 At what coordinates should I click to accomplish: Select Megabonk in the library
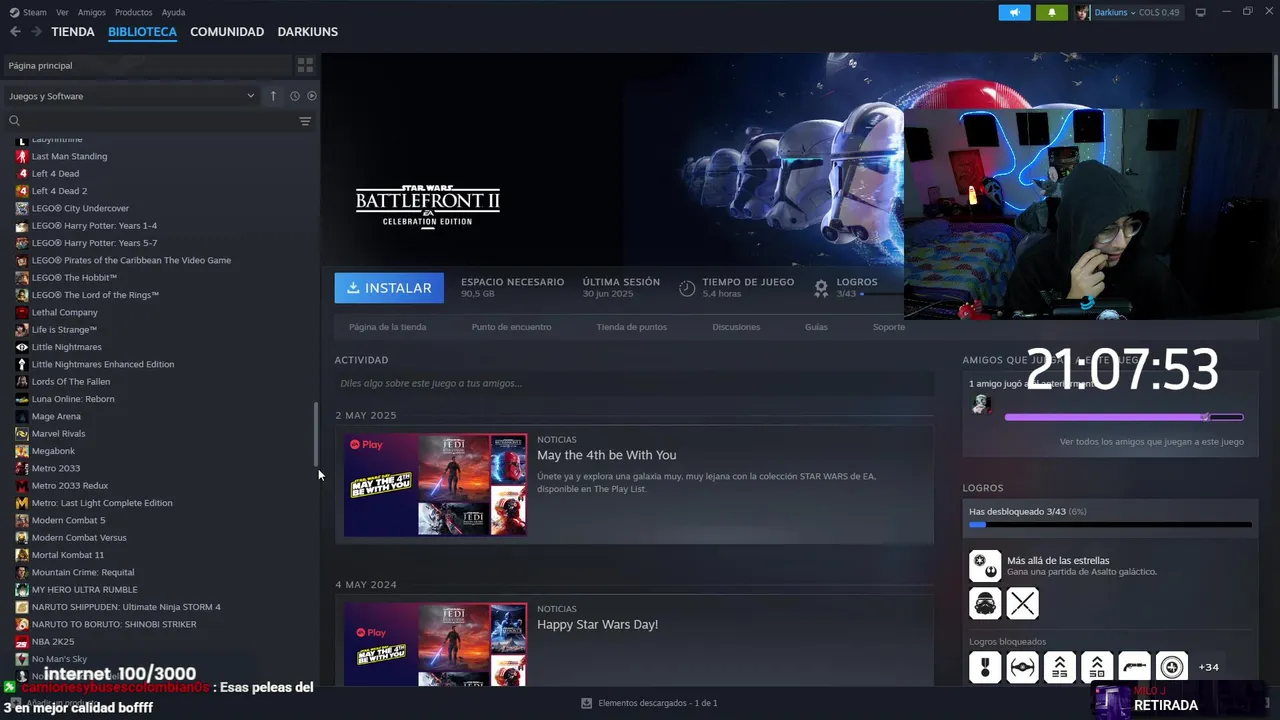click(x=53, y=451)
